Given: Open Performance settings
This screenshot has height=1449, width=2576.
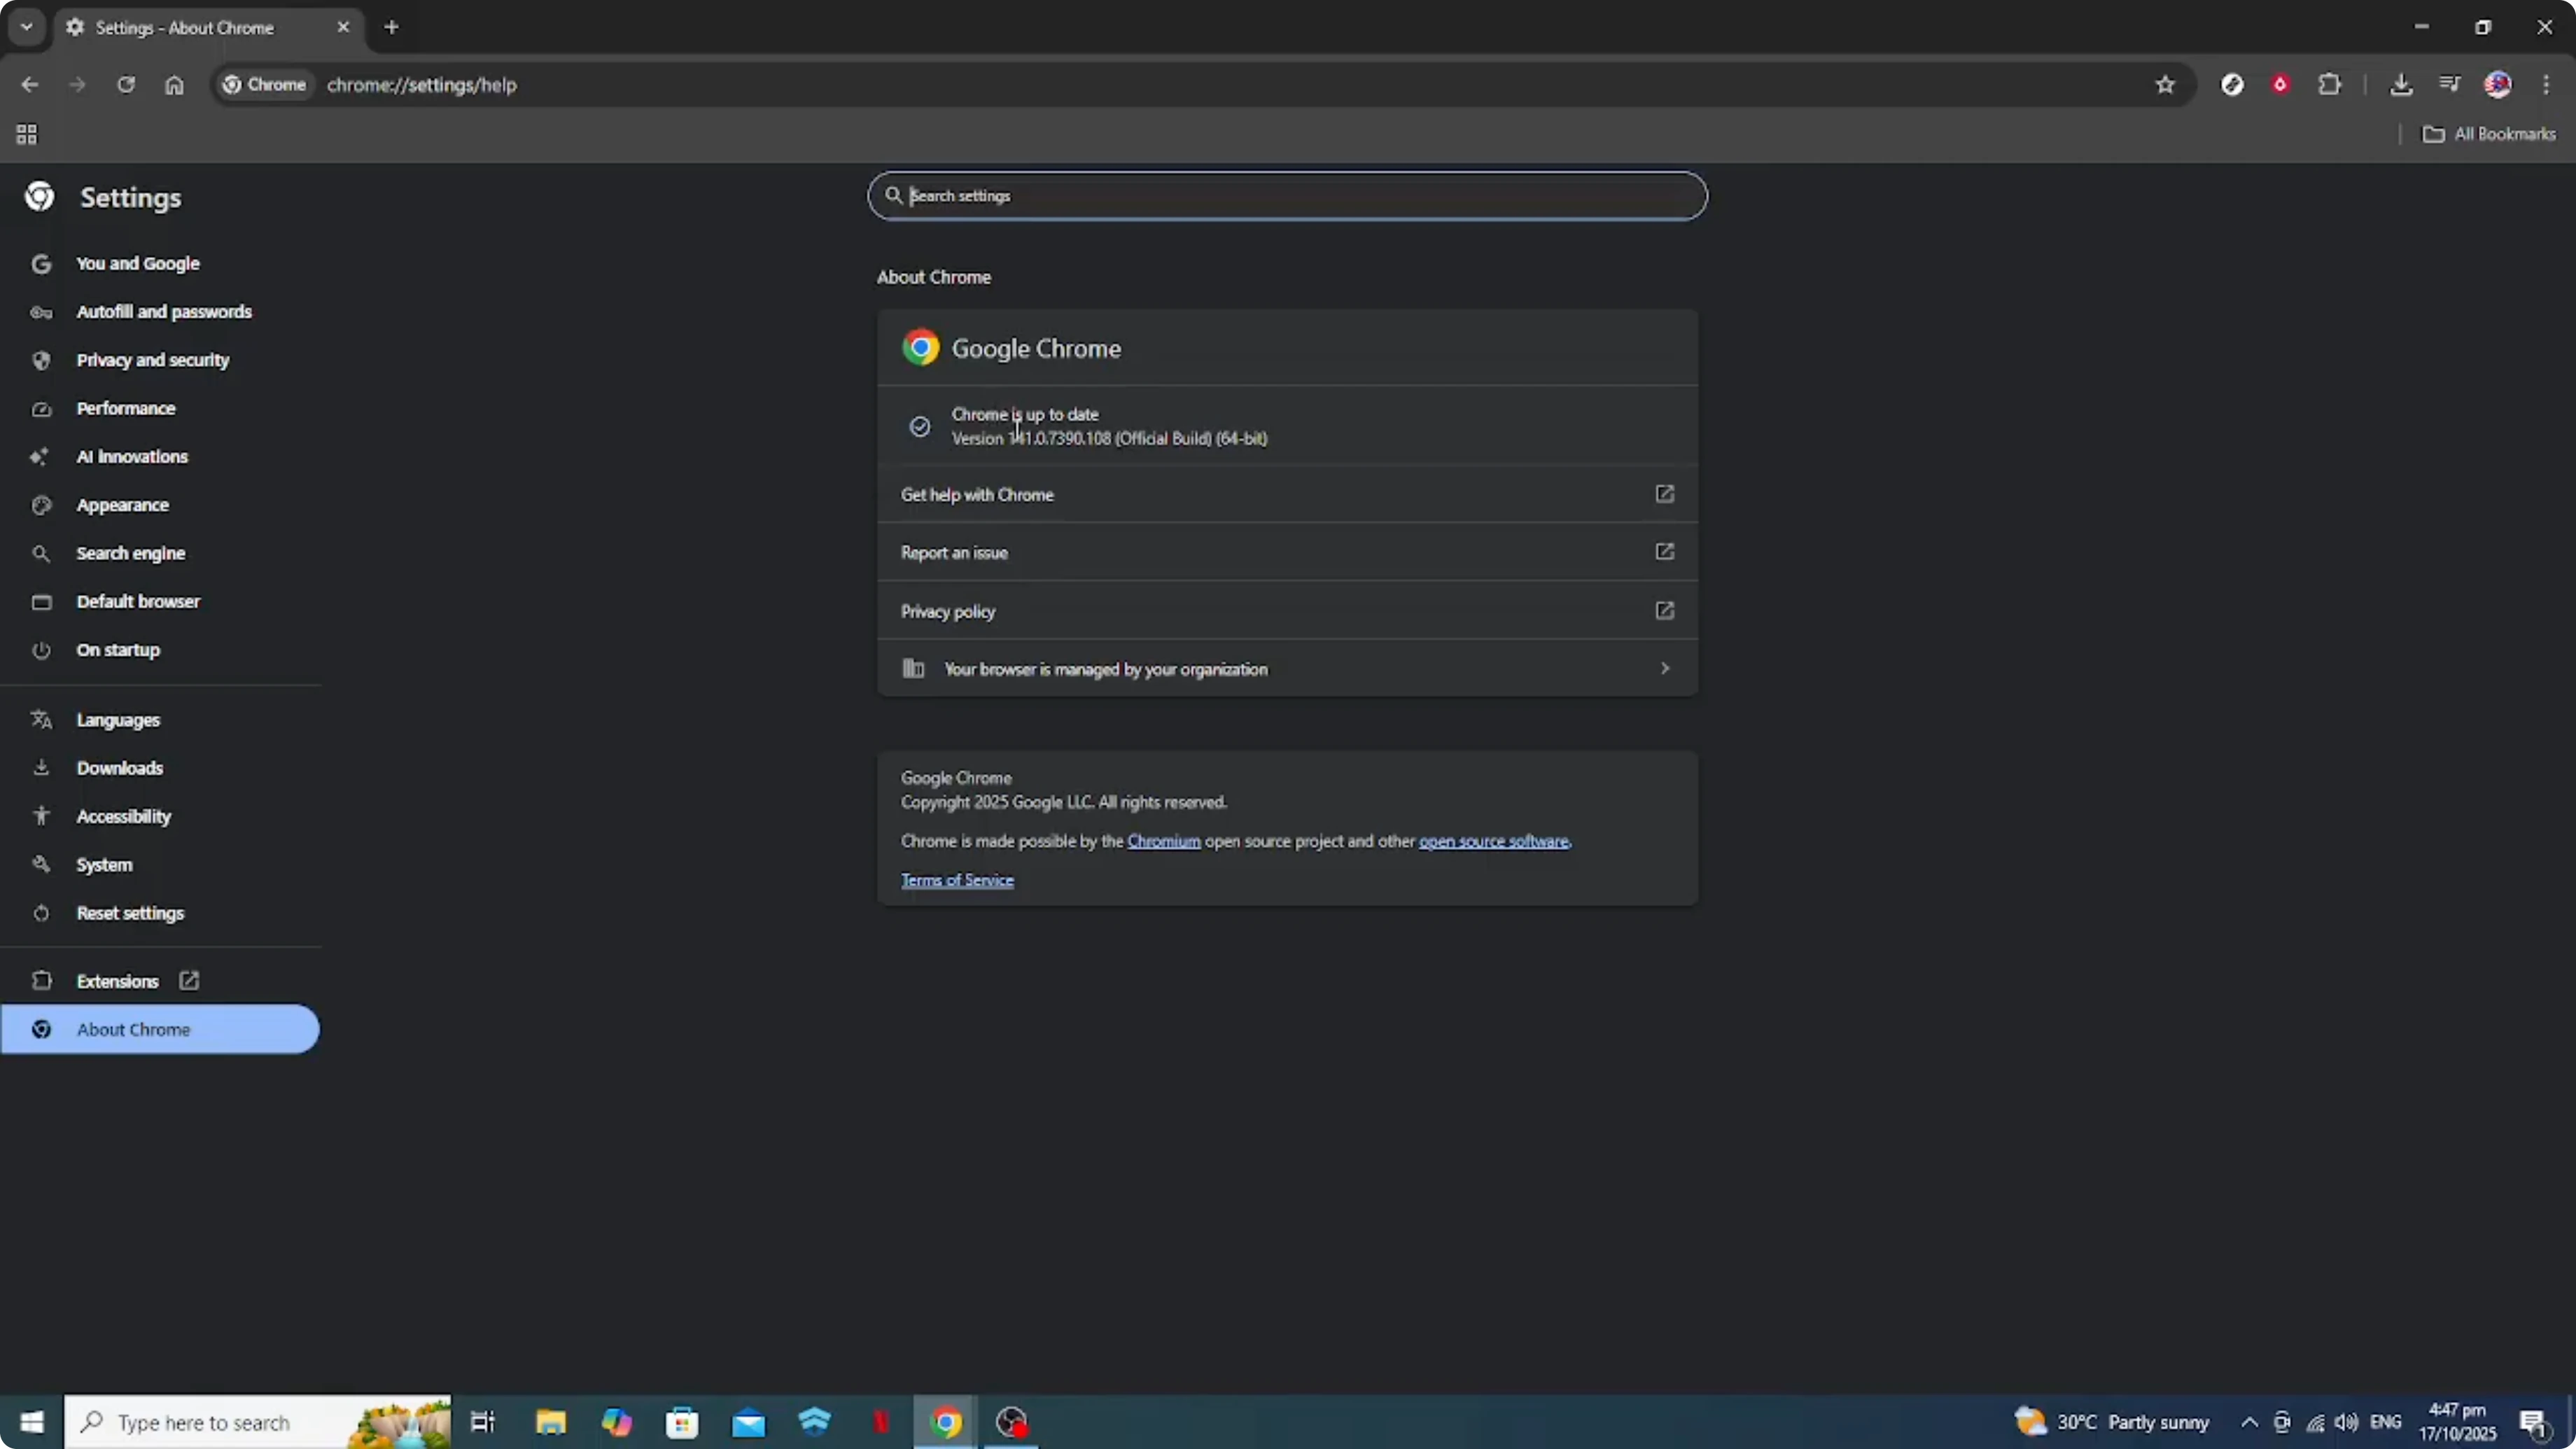Looking at the screenshot, I should point(126,408).
